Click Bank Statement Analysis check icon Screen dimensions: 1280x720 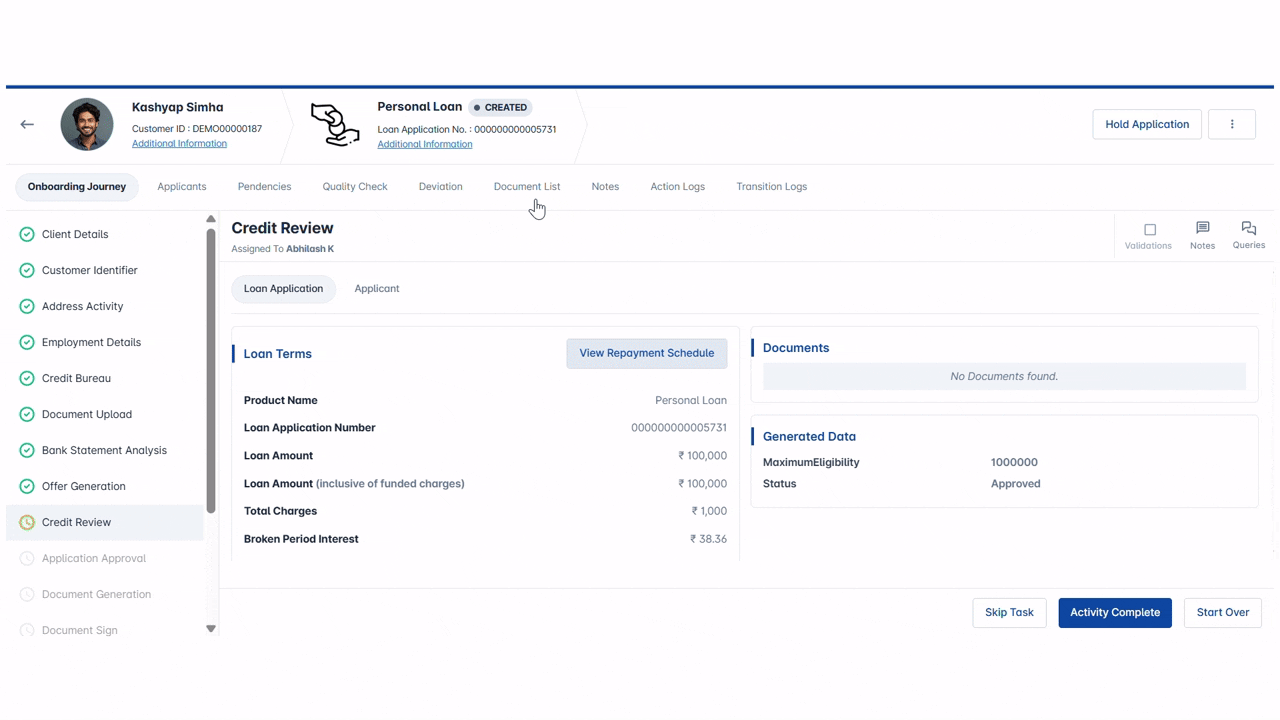tap(27, 450)
